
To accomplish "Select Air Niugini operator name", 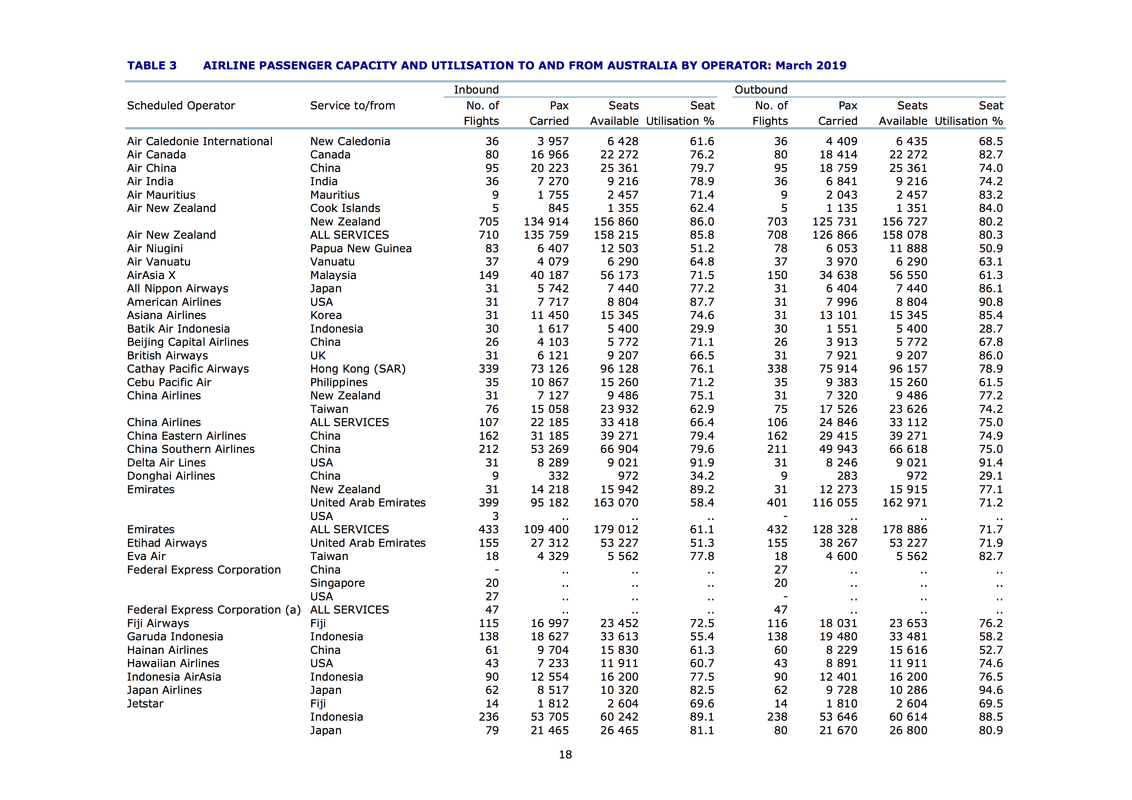I will click(x=154, y=248).
